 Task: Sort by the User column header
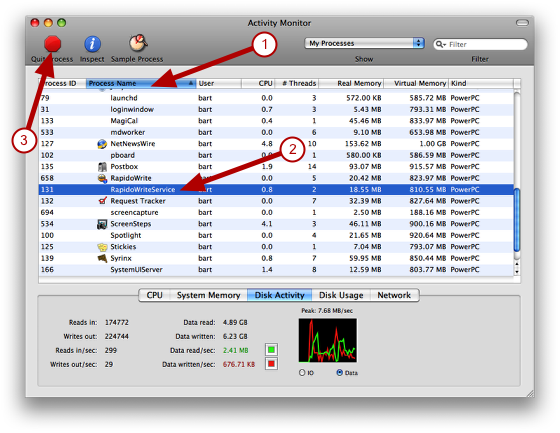pos(219,83)
